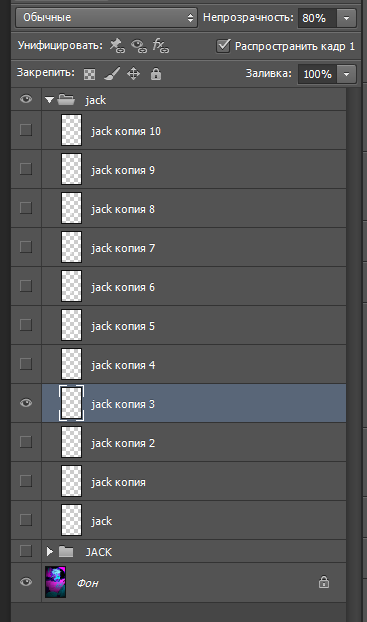Hide the jack копия 3 layer
The width and height of the screenshot is (367, 622).
(26, 403)
